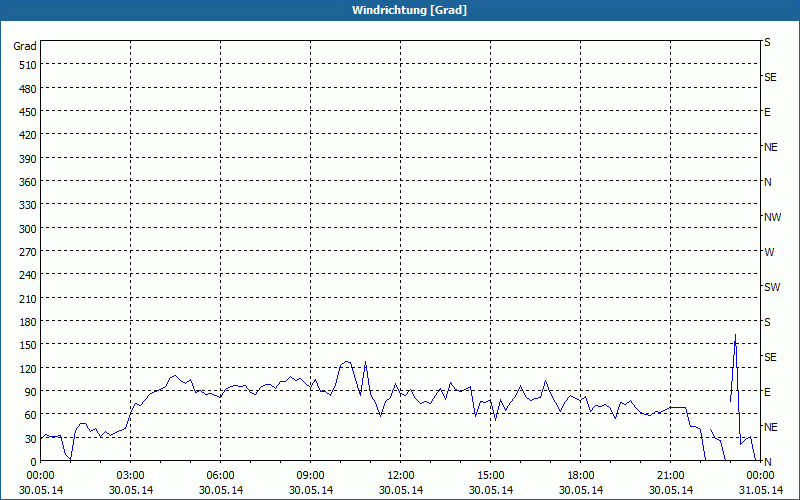Click the 60 y-axis value
This screenshot has height=500, width=800.
point(31,415)
